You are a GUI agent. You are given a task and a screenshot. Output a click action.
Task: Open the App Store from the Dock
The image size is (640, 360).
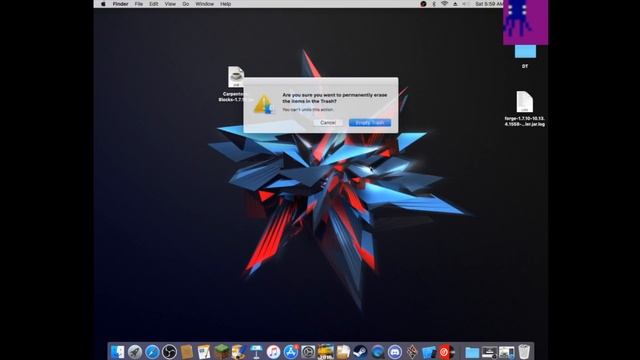291,351
